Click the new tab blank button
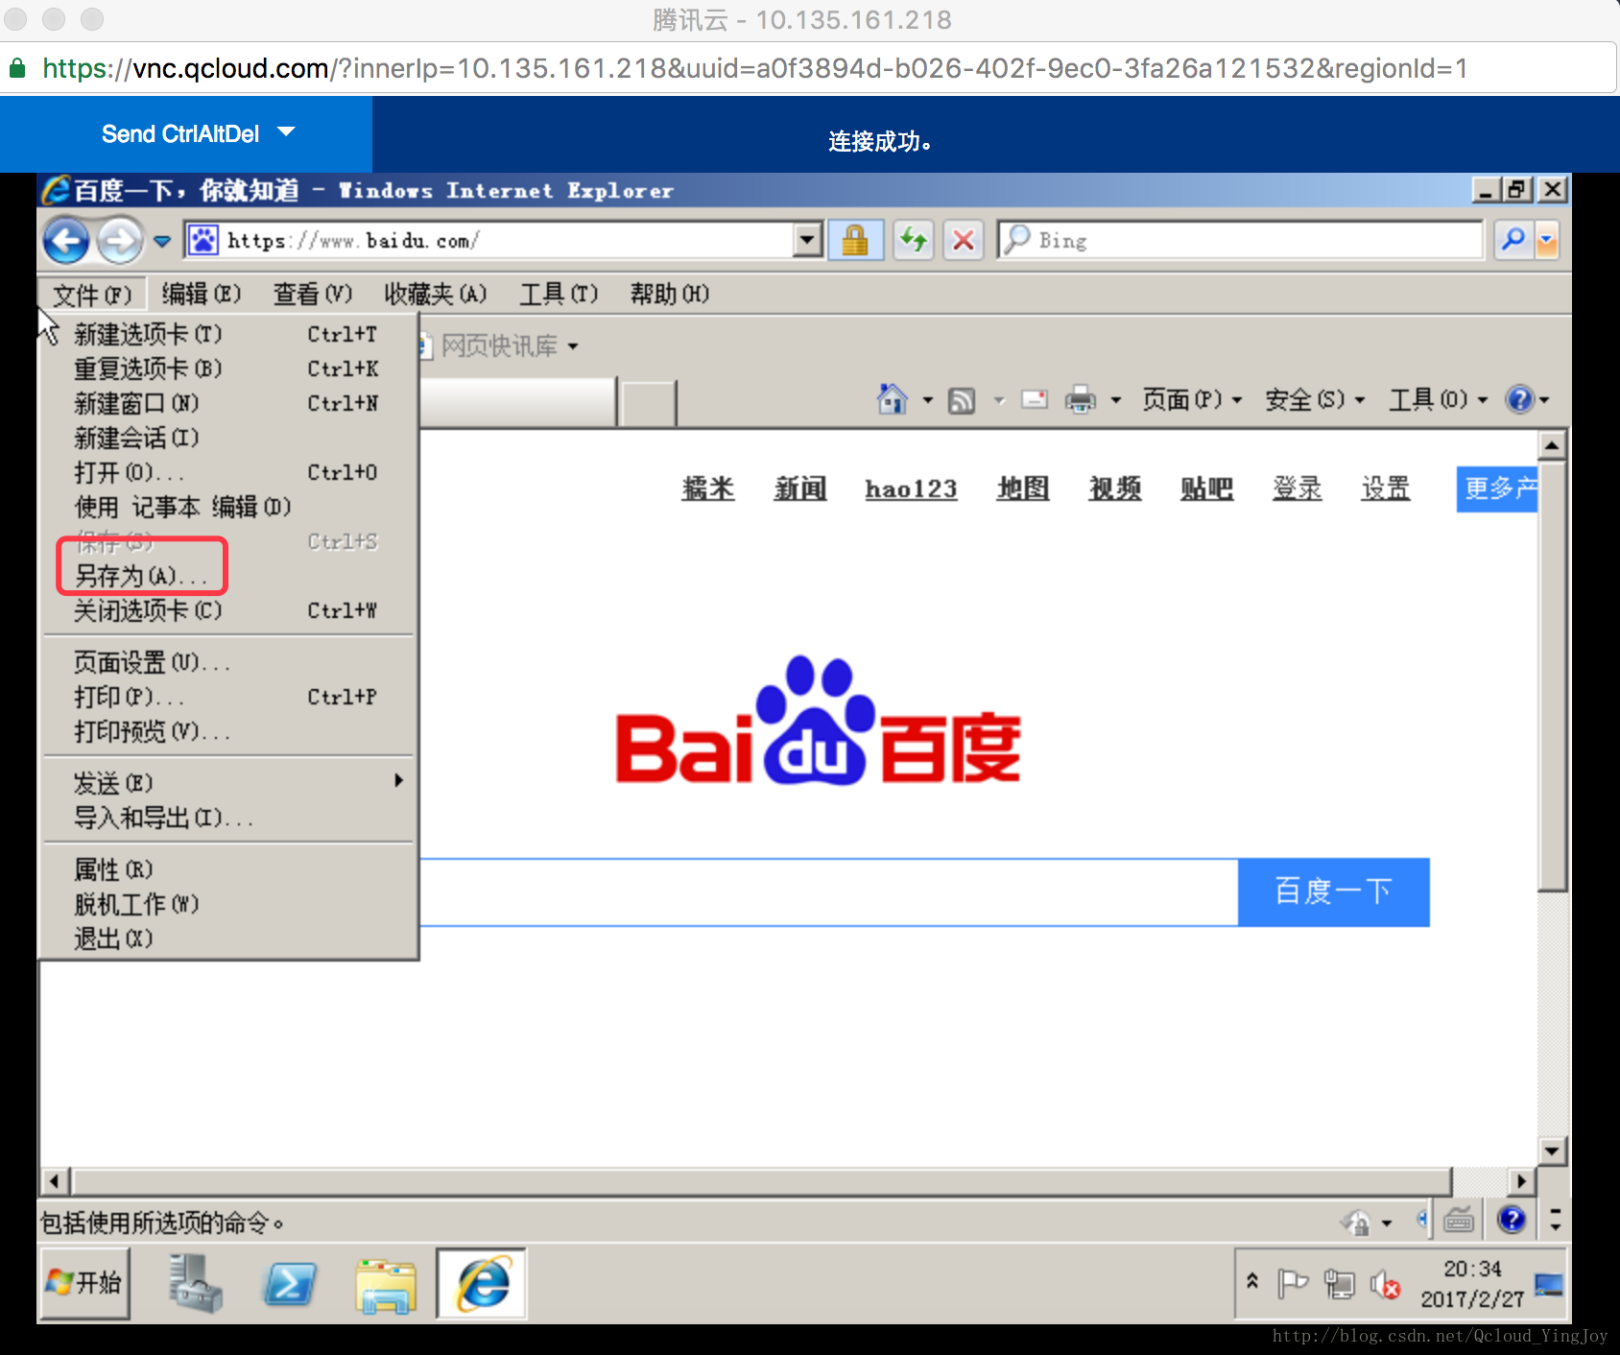This screenshot has width=1620, height=1355. 648,403
